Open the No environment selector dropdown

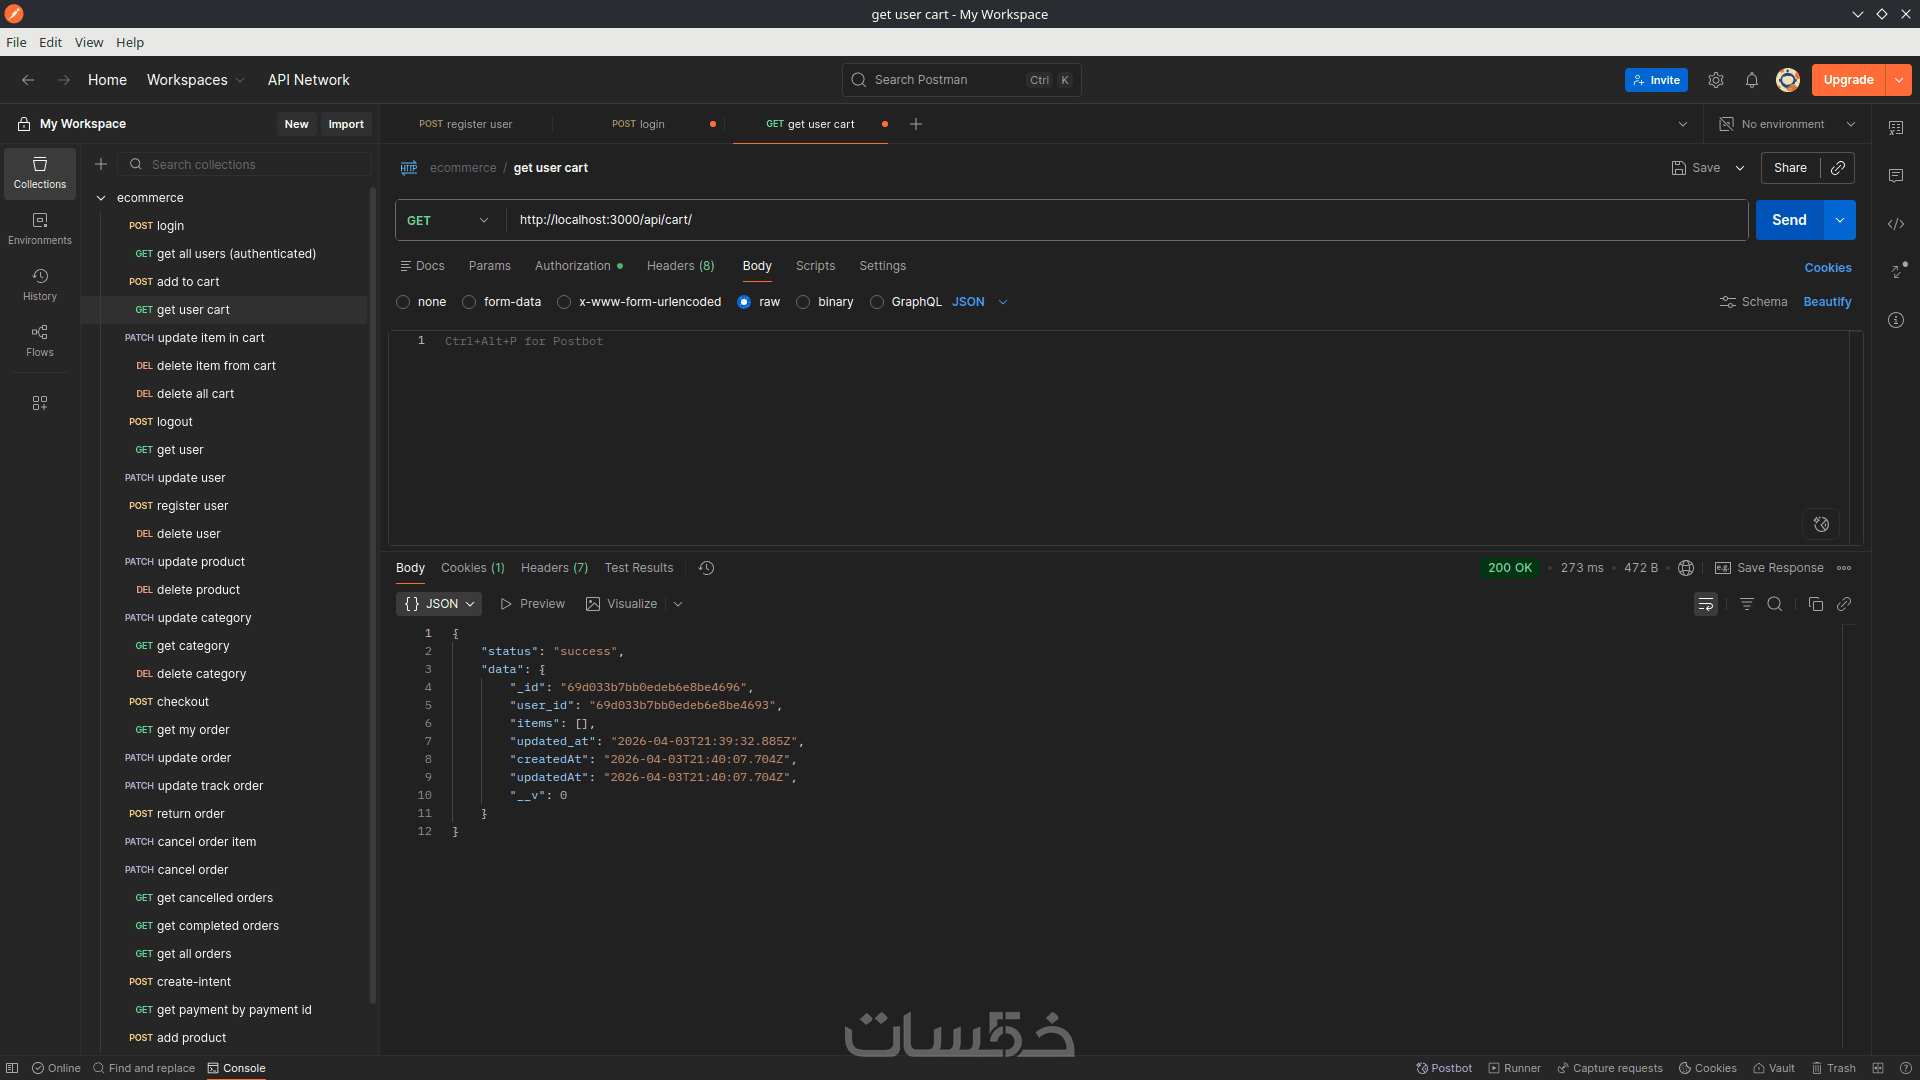[x=1786, y=124]
